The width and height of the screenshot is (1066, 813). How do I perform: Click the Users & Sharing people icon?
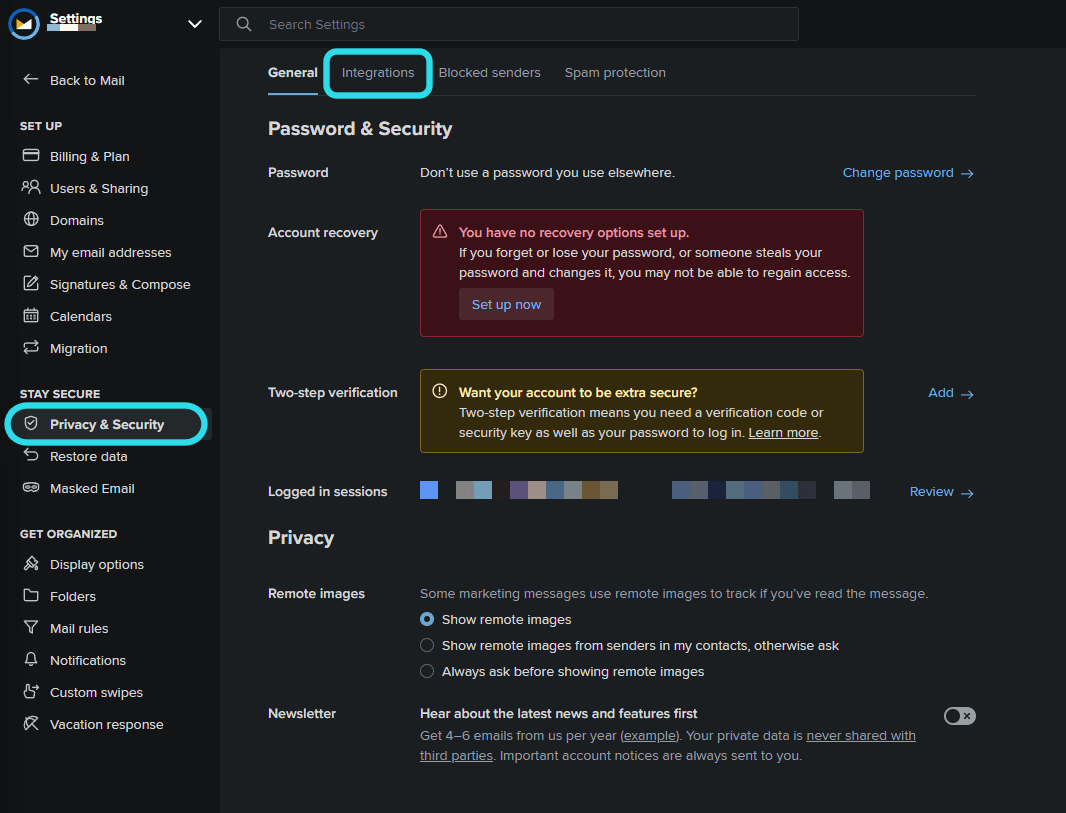31,188
